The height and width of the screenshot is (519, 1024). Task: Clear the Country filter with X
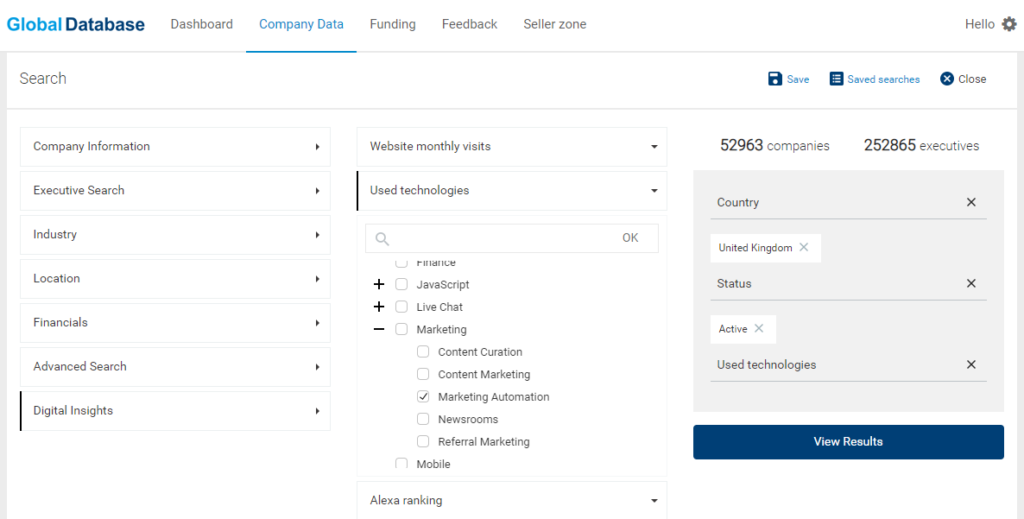click(x=971, y=202)
